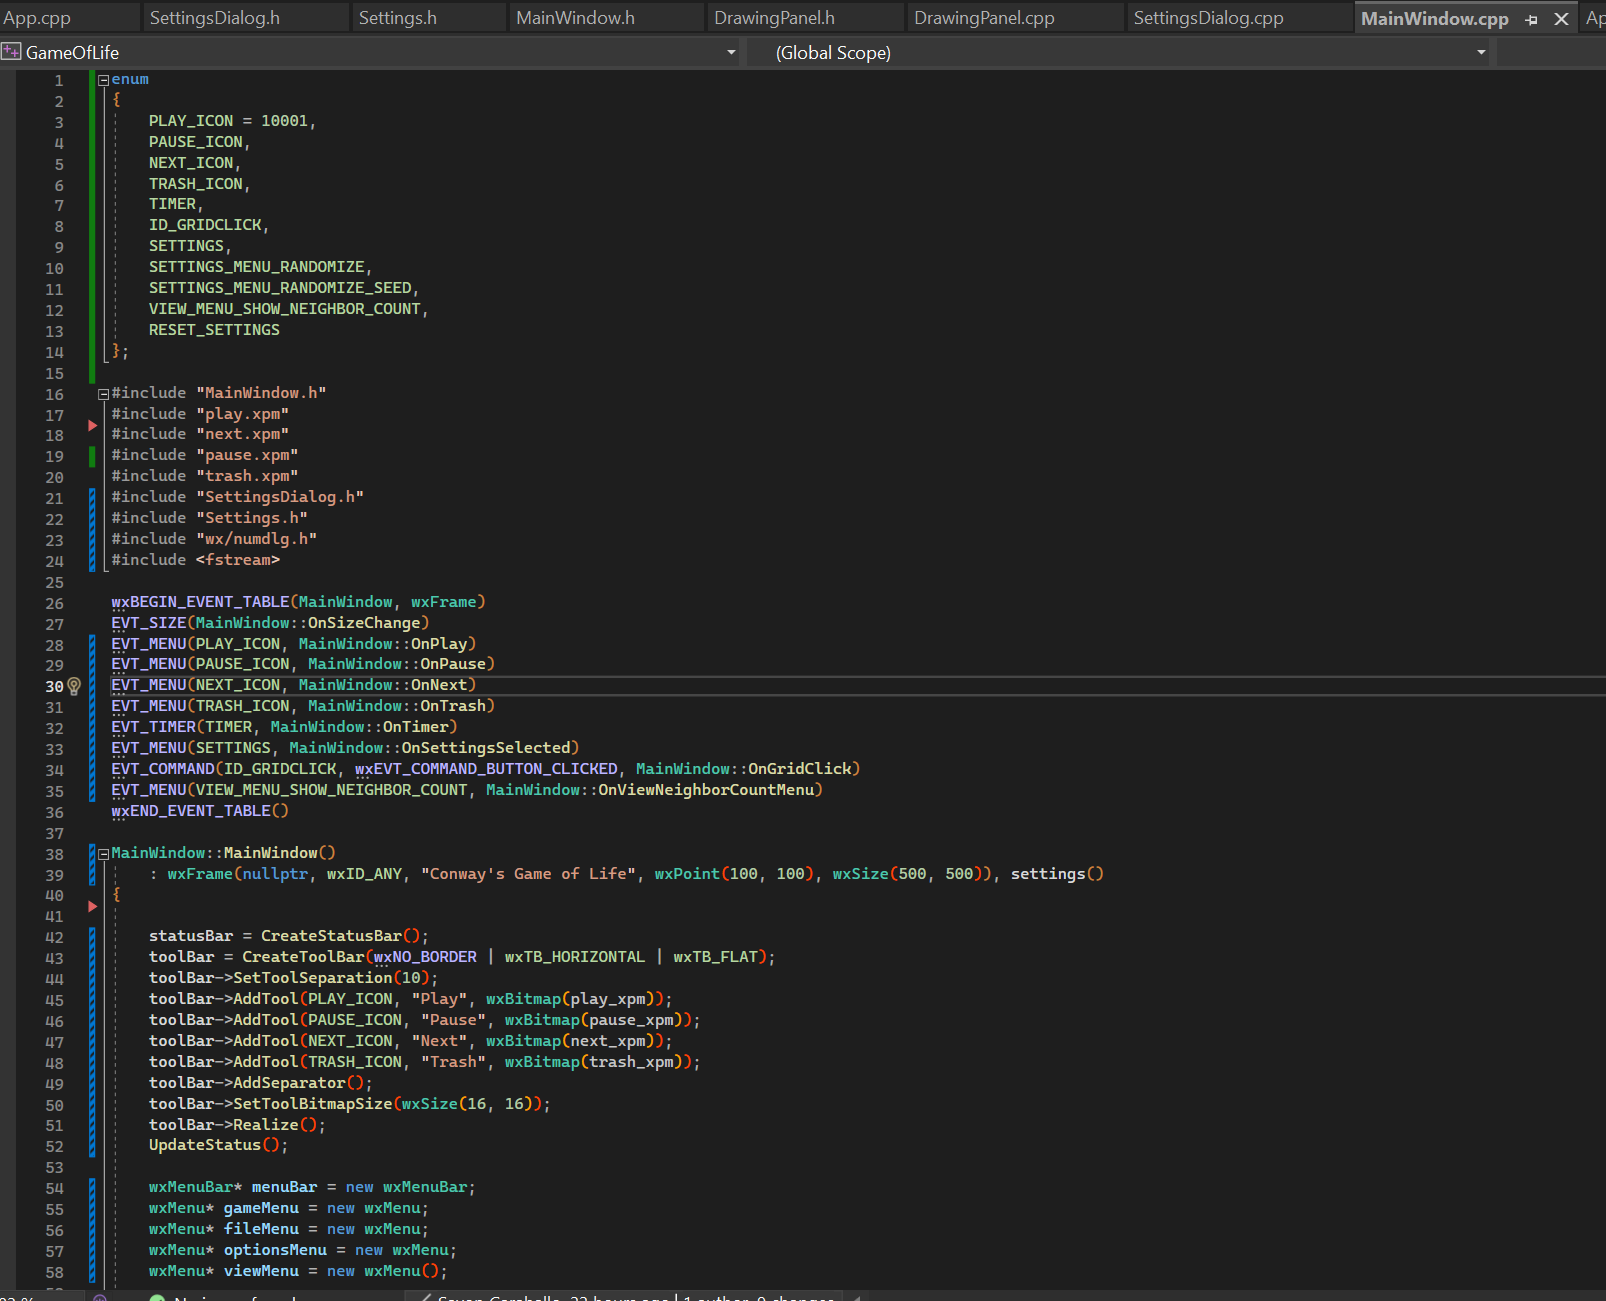The width and height of the screenshot is (1606, 1301).
Task: Switch to the SettingsDialog.cpp tab
Action: [1208, 18]
